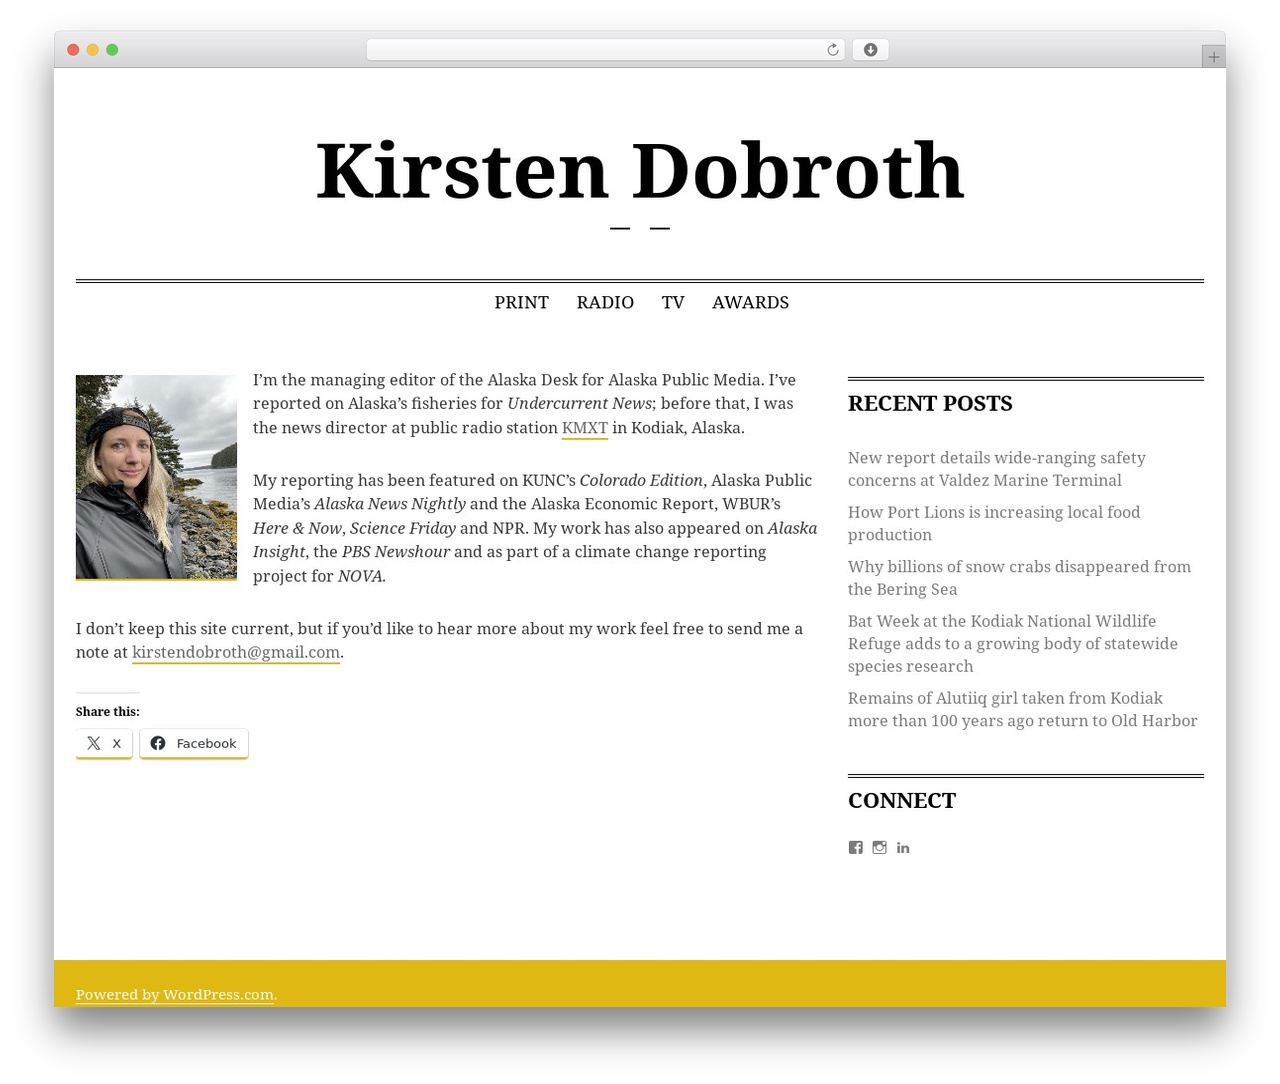This screenshot has height=1084, width=1280.
Task: Email kirstendobroth@gmail.com link
Action: 236,652
